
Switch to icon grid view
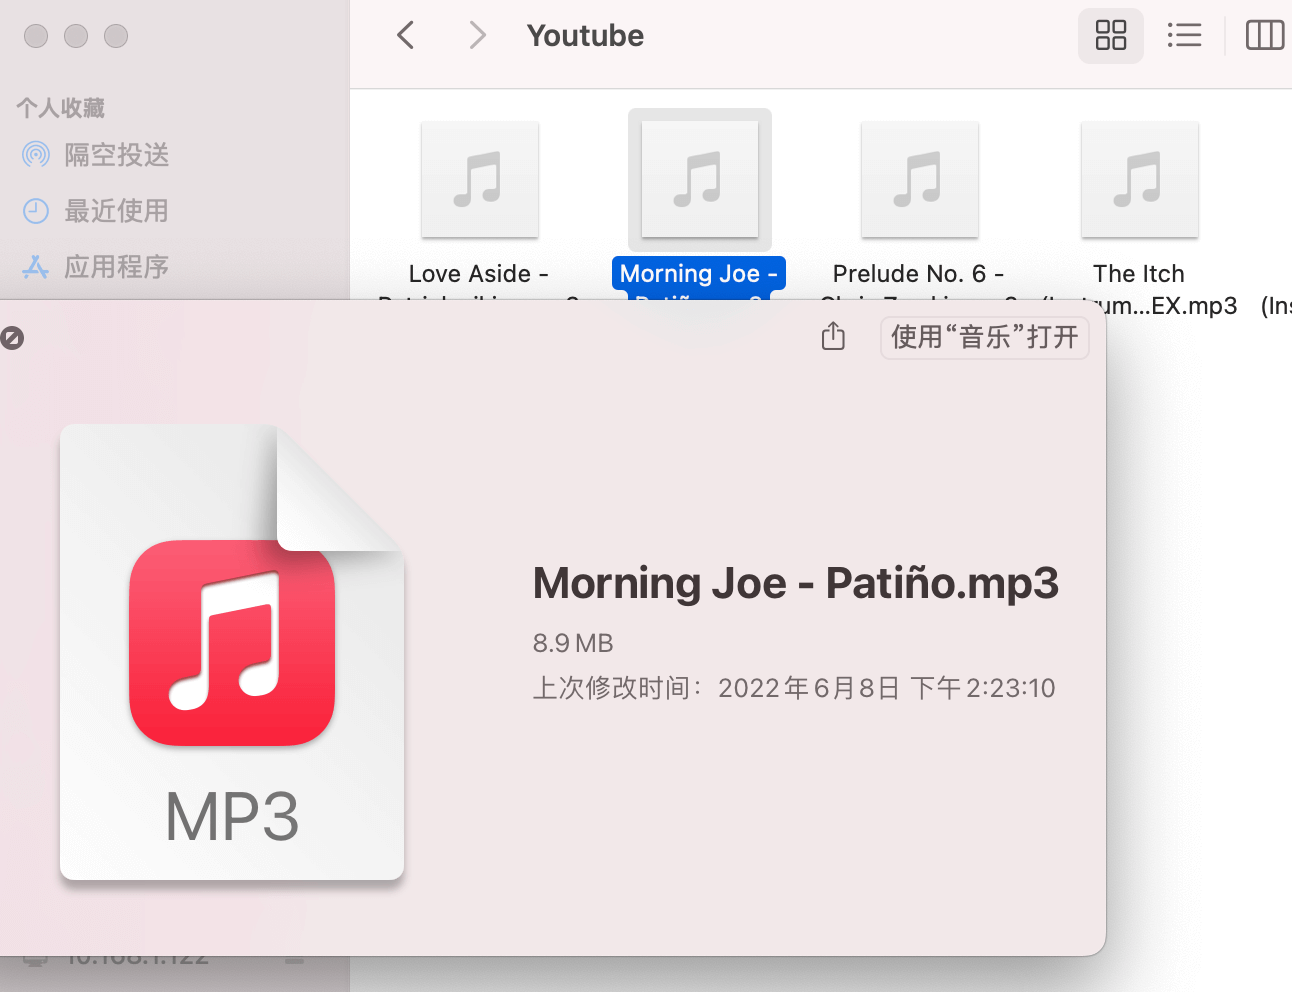[1110, 36]
